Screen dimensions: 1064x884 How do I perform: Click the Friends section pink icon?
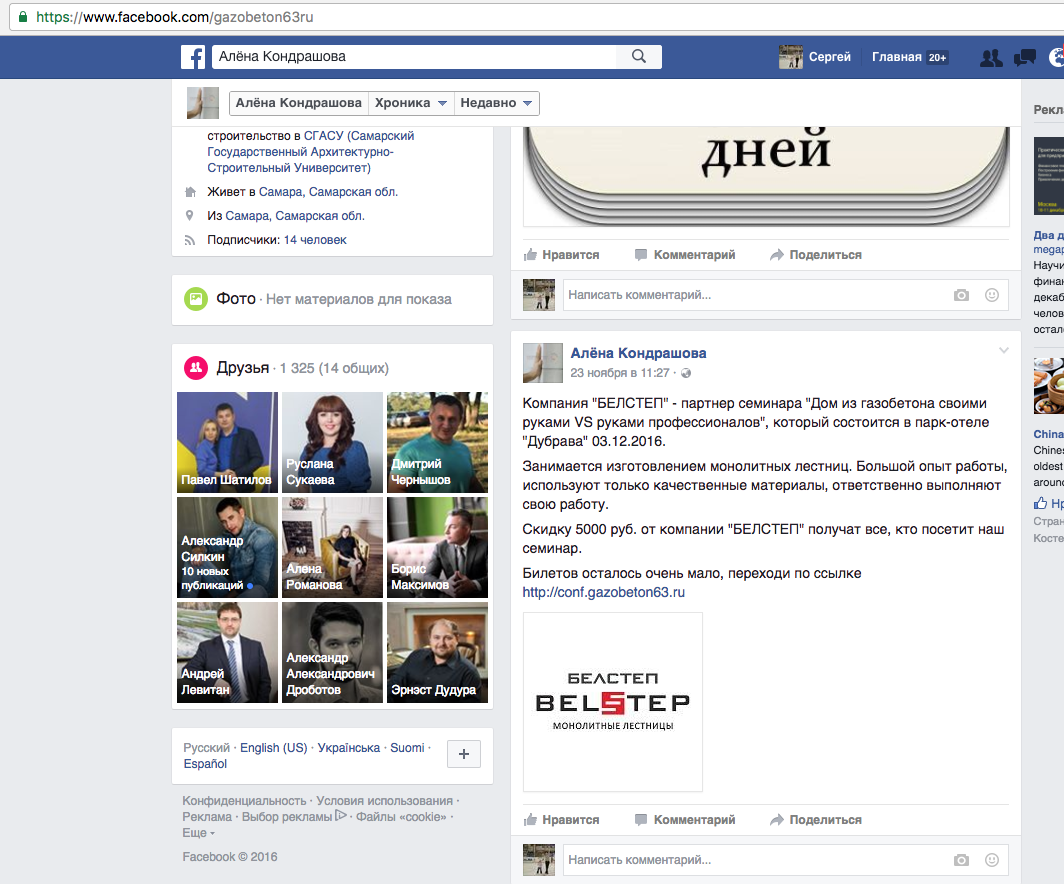point(196,368)
